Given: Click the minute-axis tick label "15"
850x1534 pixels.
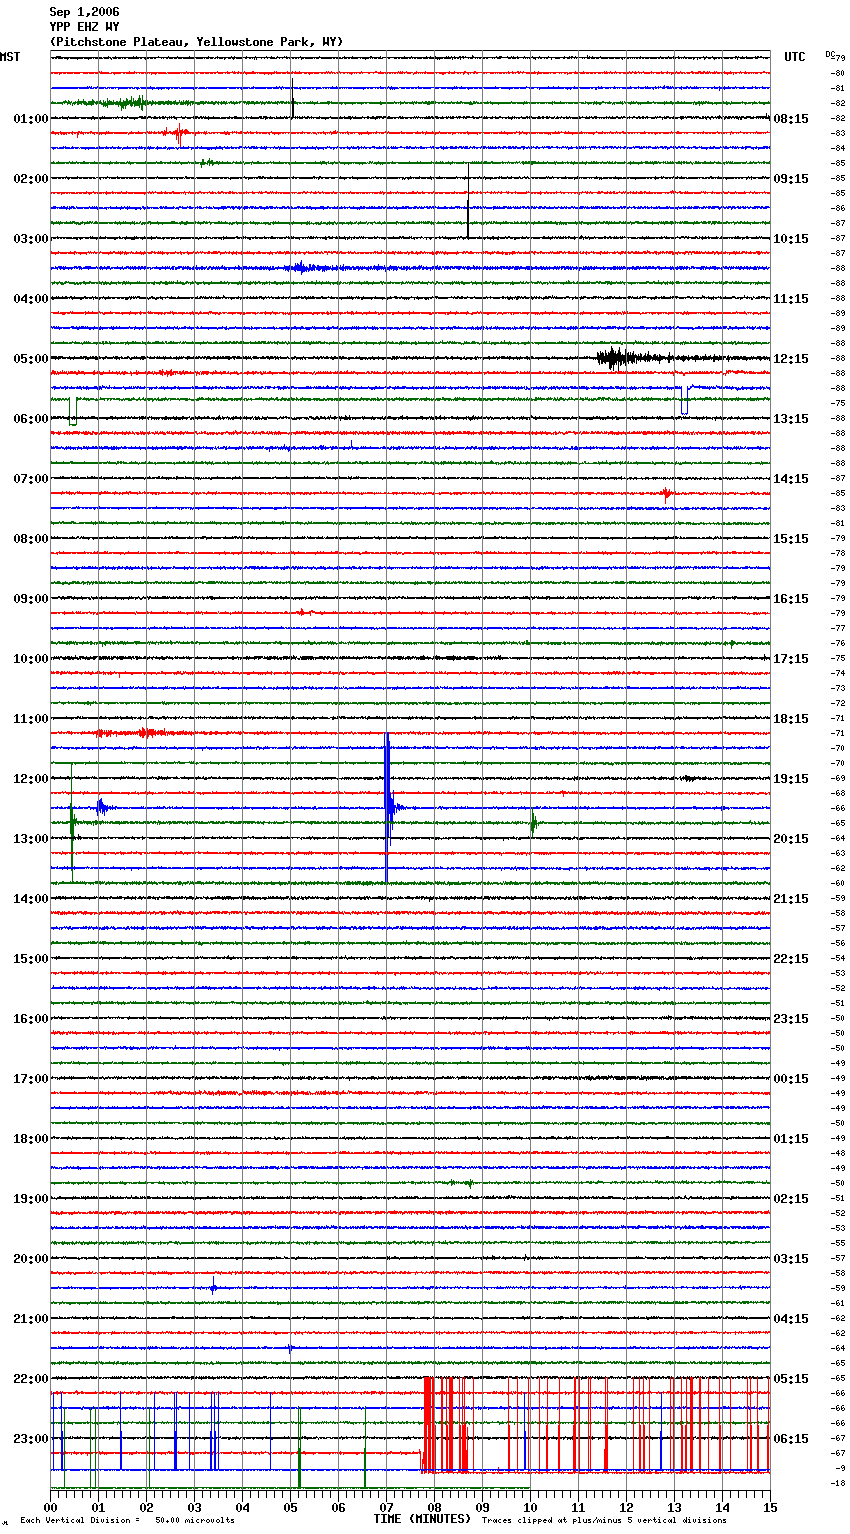Looking at the screenshot, I should click(x=770, y=1506).
